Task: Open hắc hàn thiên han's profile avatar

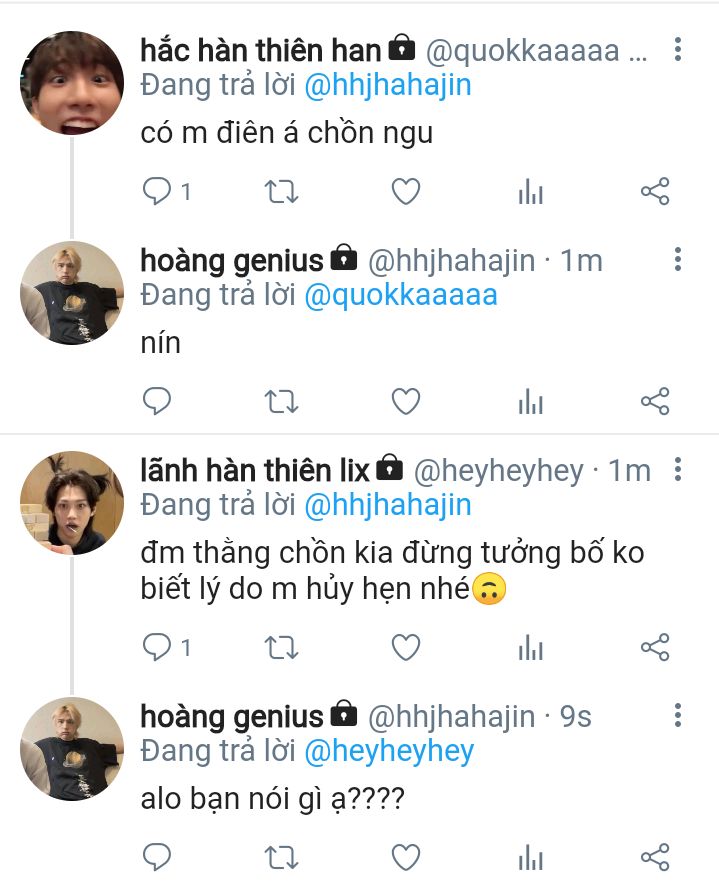Action: click(71, 83)
